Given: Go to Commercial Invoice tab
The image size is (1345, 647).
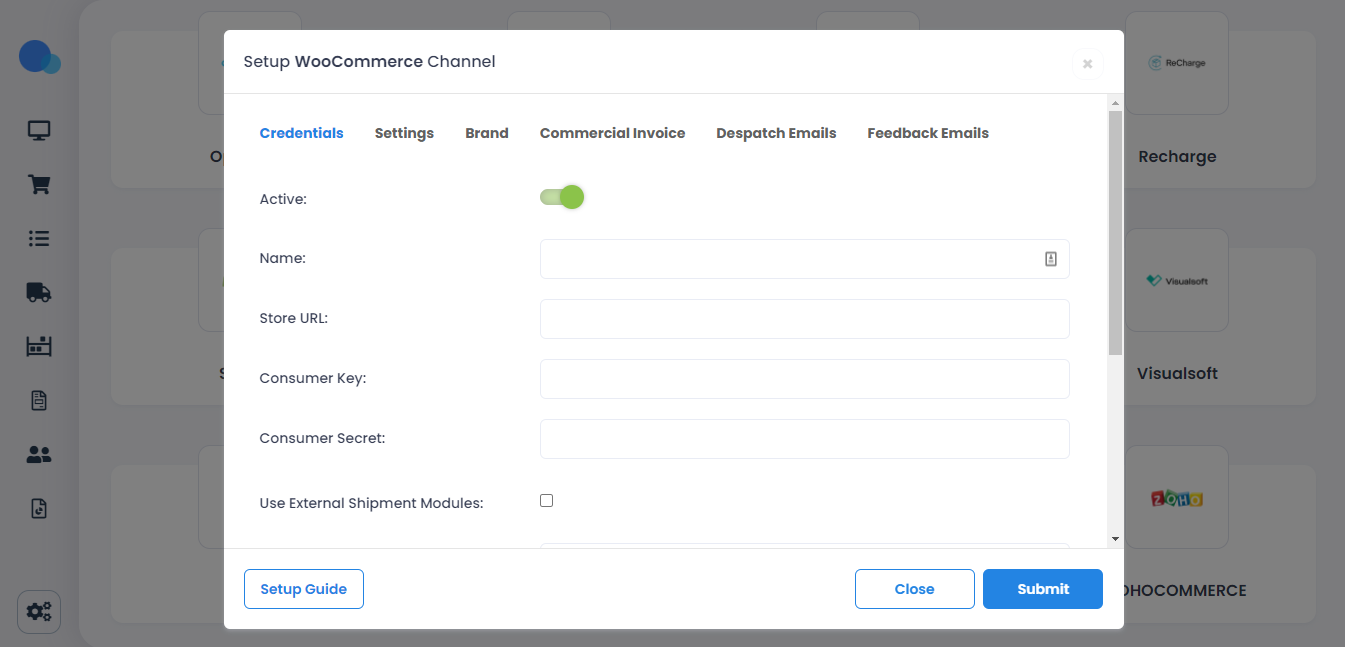Looking at the screenshot, I should tap(612, 133).
